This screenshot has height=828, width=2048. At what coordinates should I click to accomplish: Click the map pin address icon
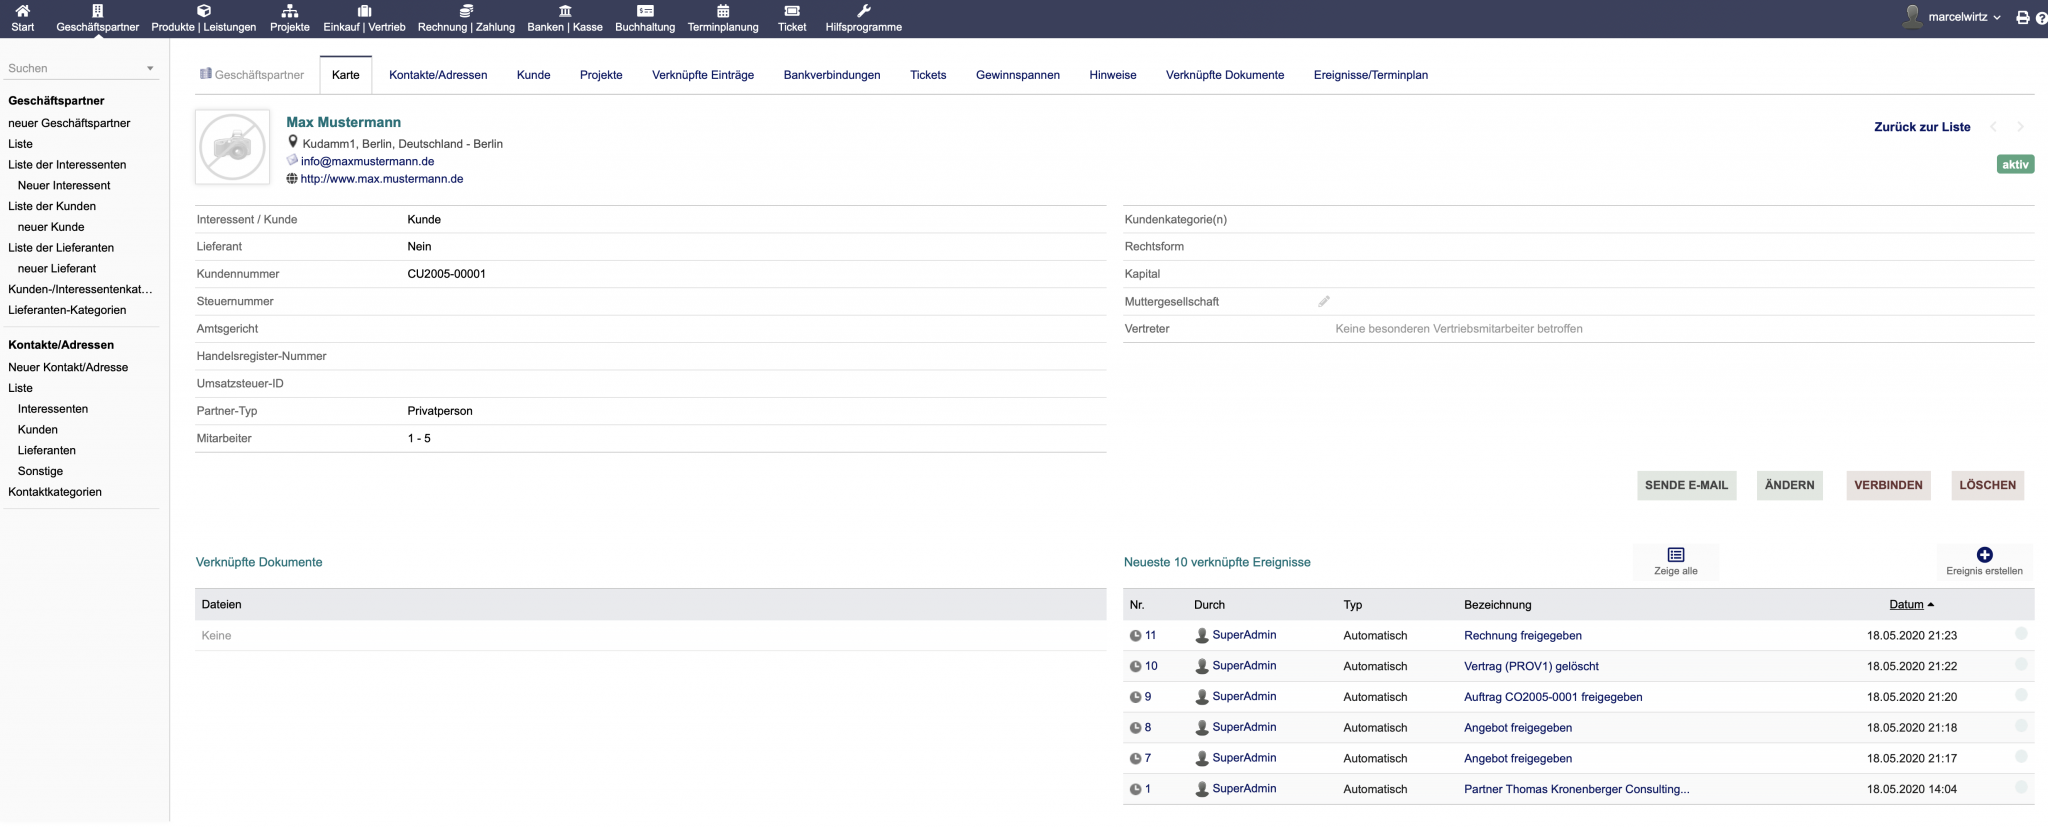(x=293, y=142)
